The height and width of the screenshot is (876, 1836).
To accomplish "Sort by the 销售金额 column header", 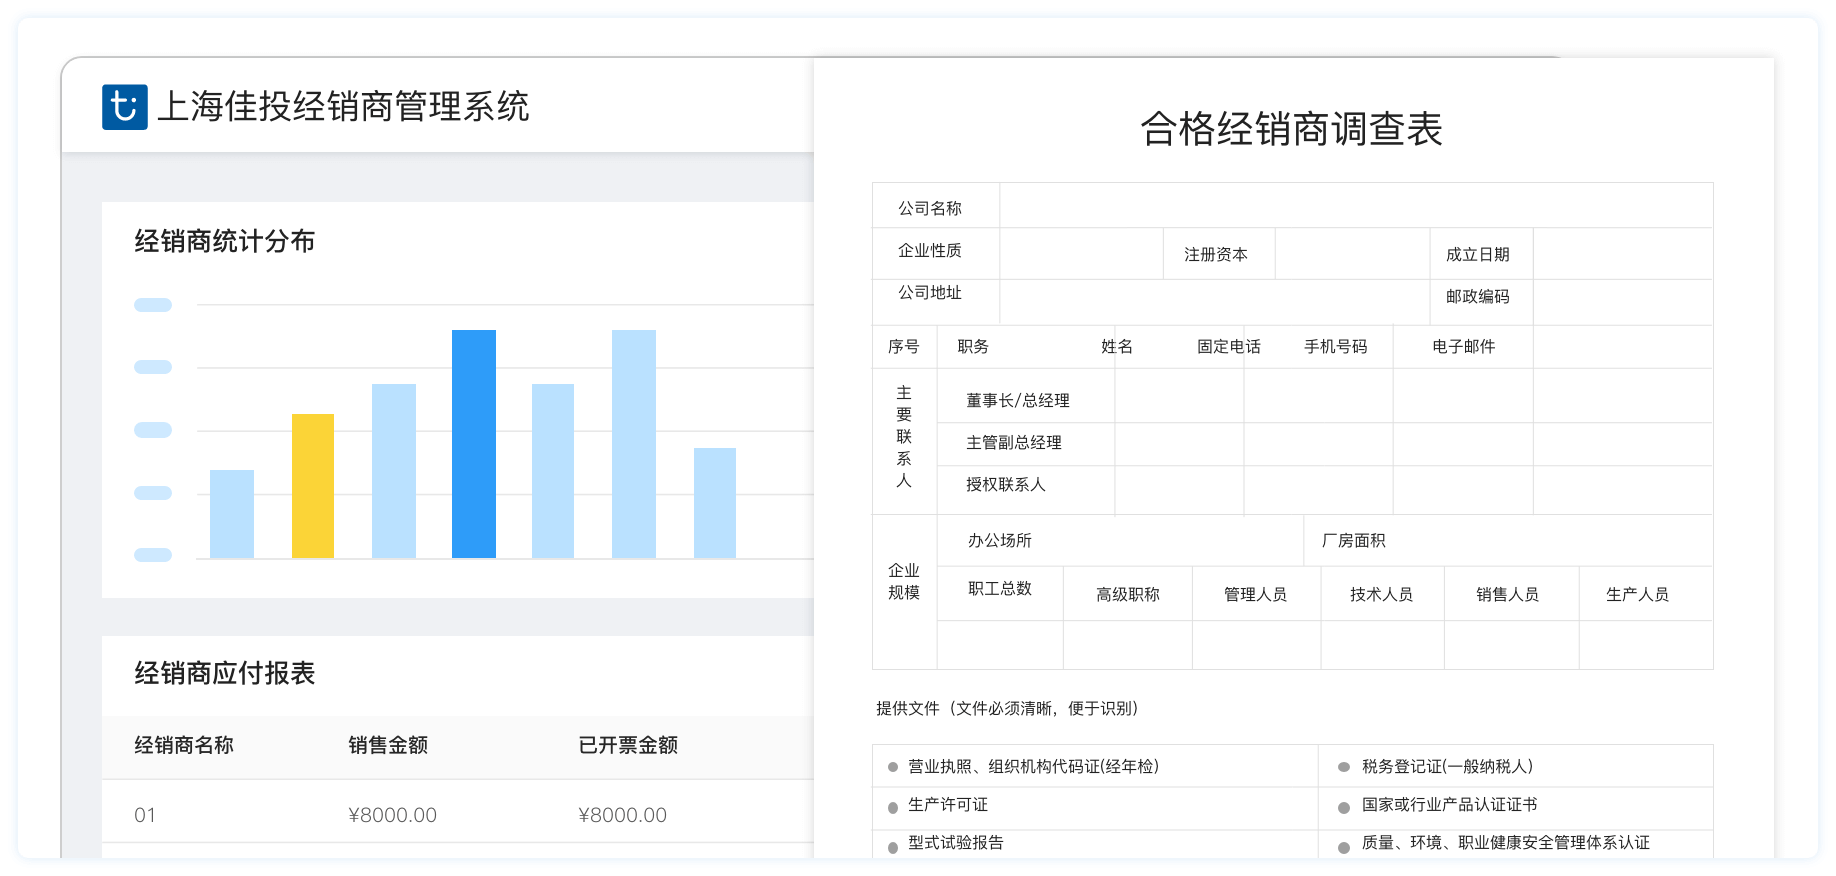I will (x=388, y=745).
